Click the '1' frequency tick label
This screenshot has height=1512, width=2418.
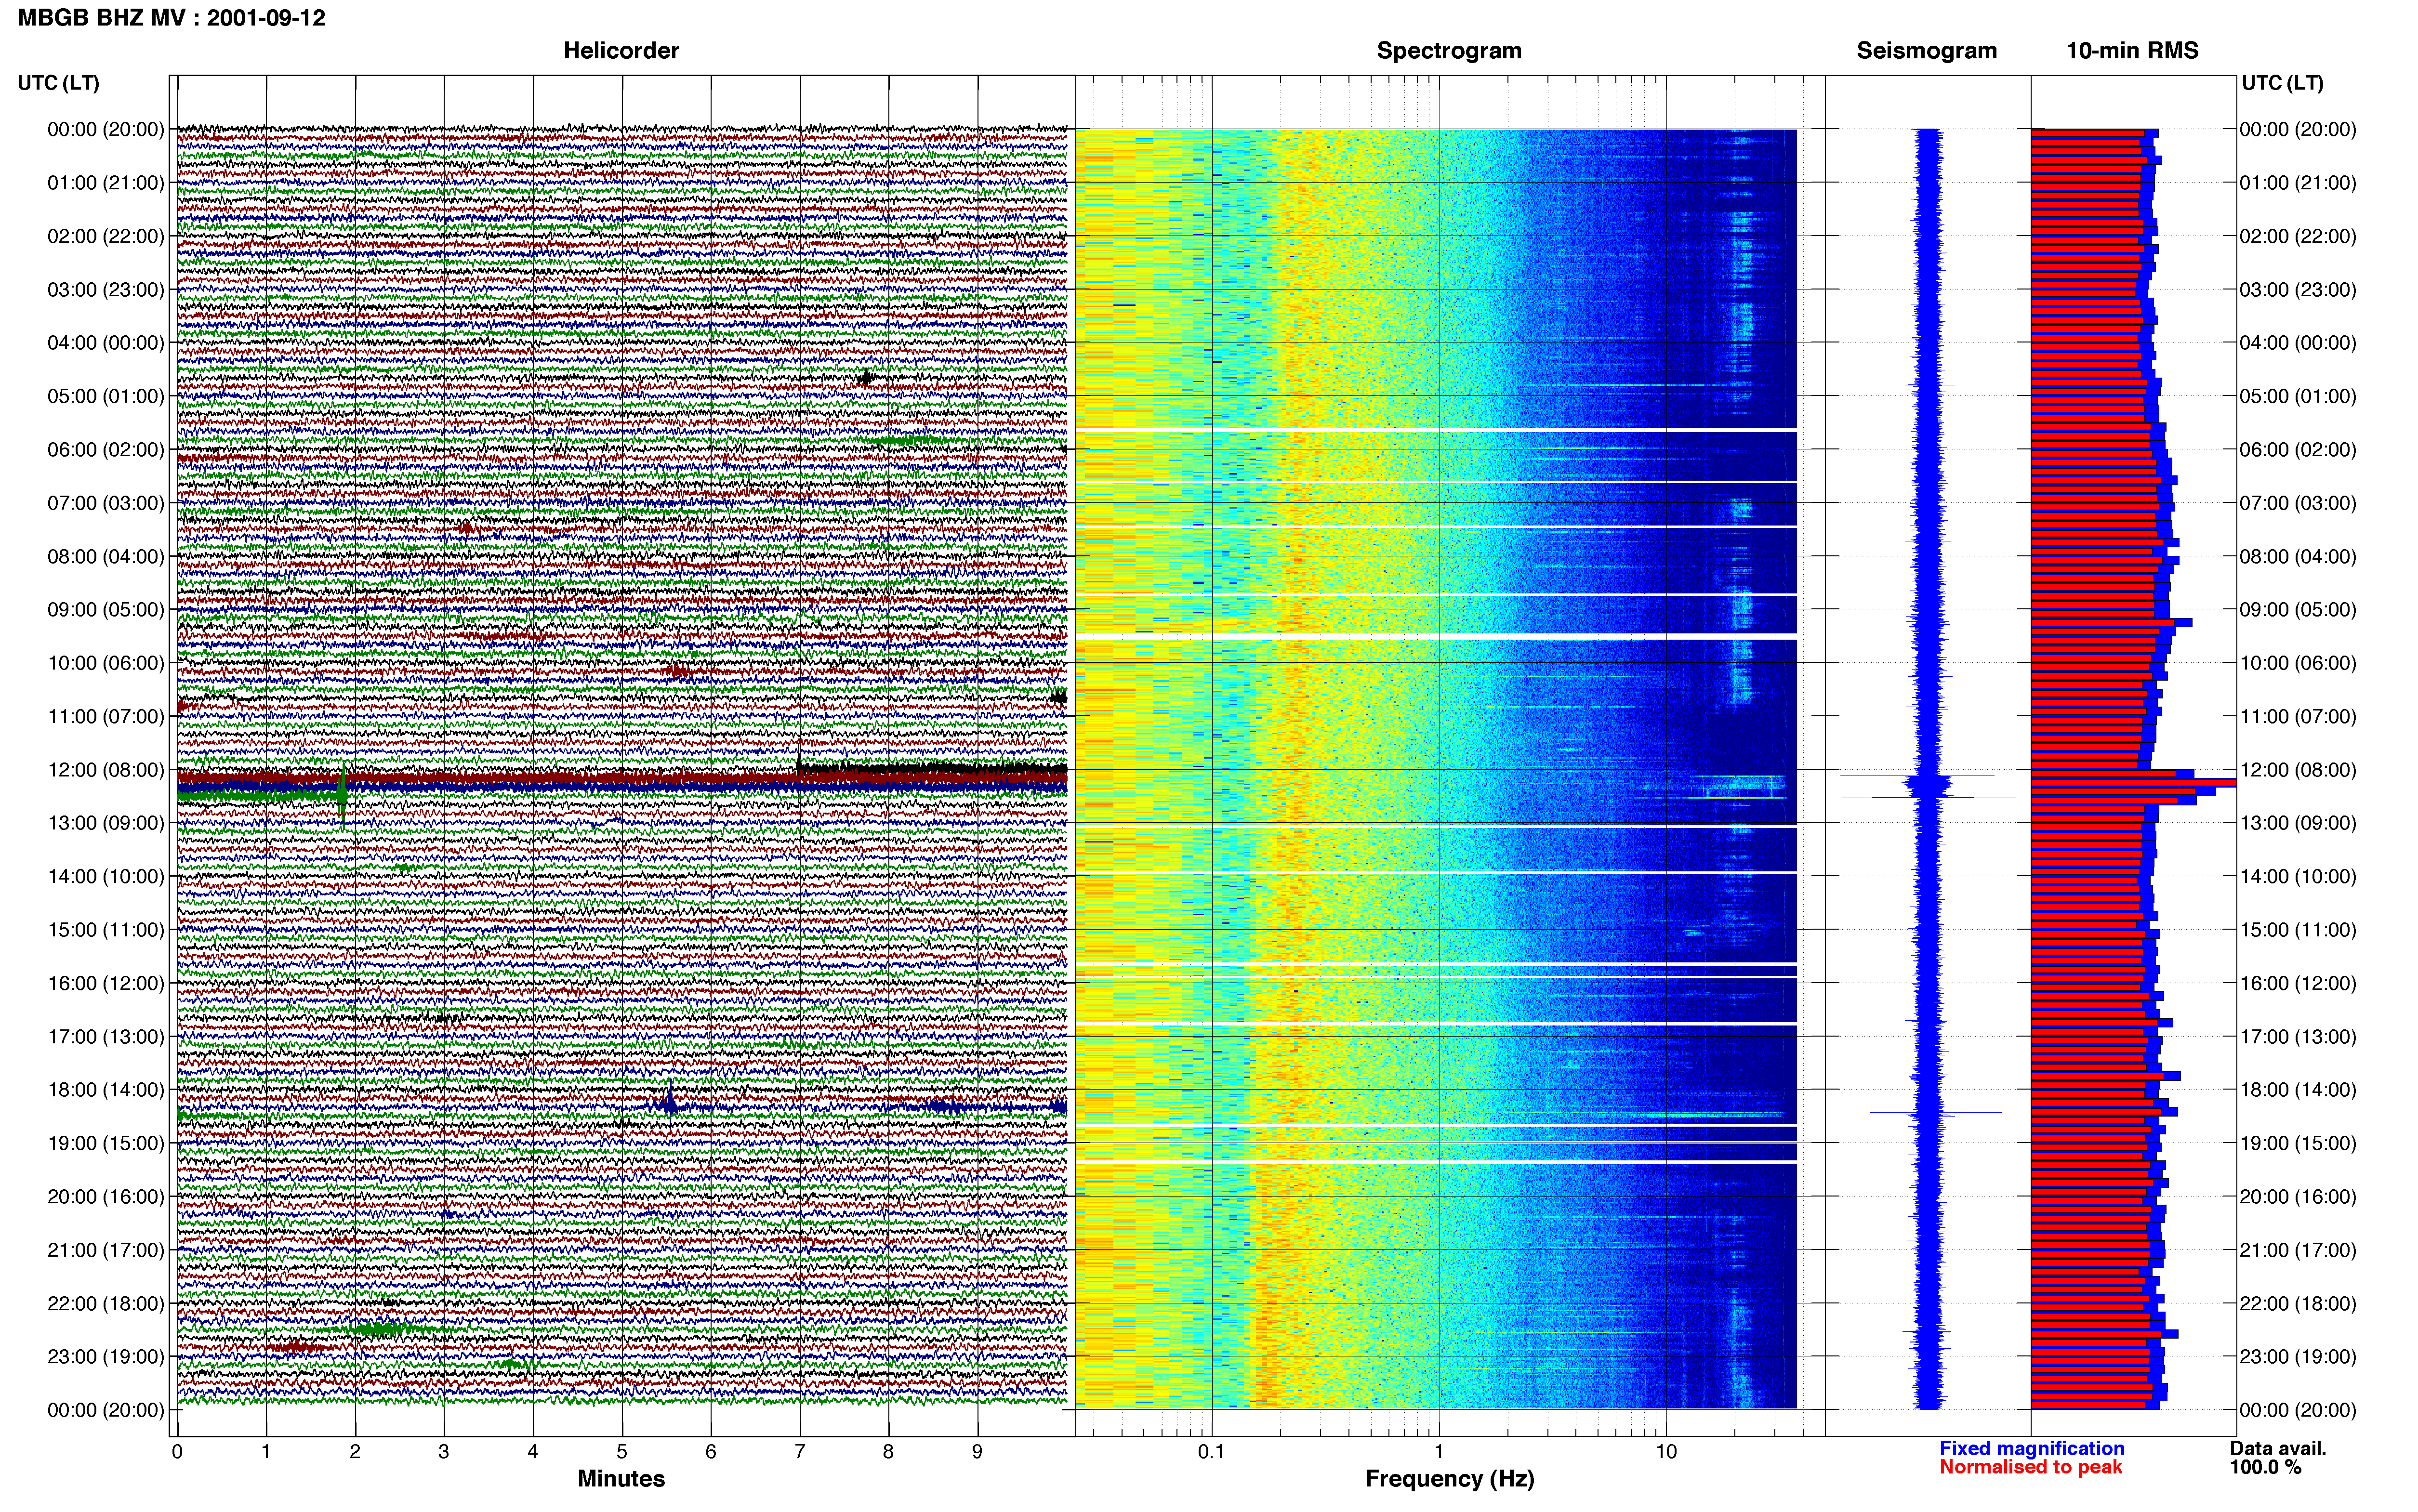pos(1439,1452)
